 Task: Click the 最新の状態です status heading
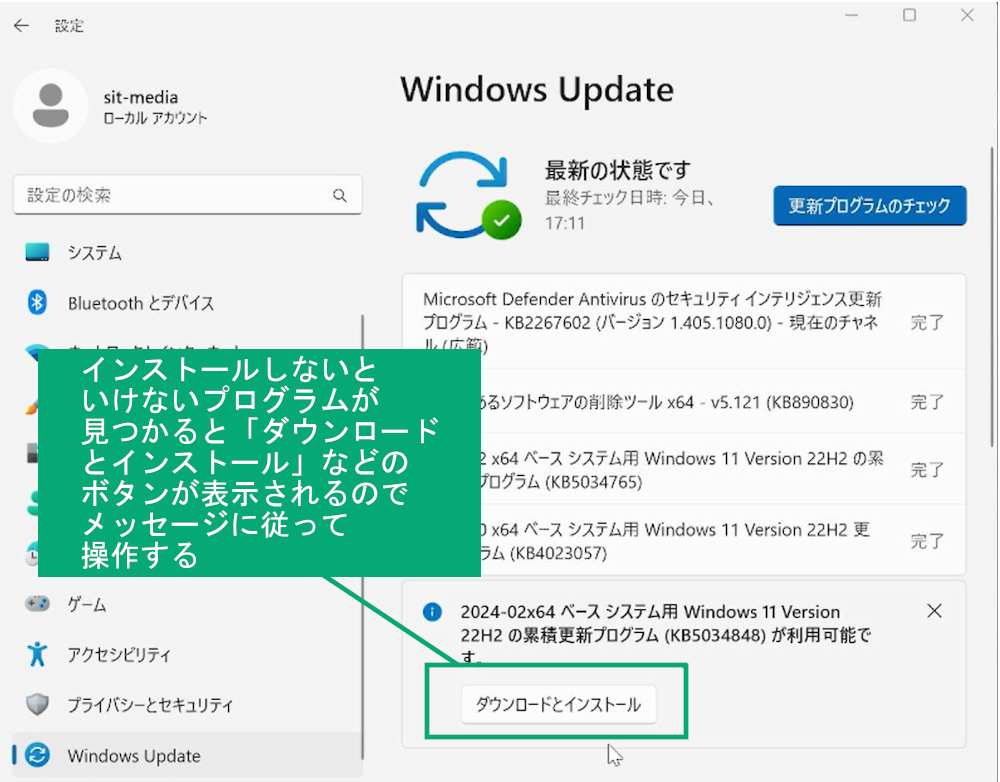point(617,170)
